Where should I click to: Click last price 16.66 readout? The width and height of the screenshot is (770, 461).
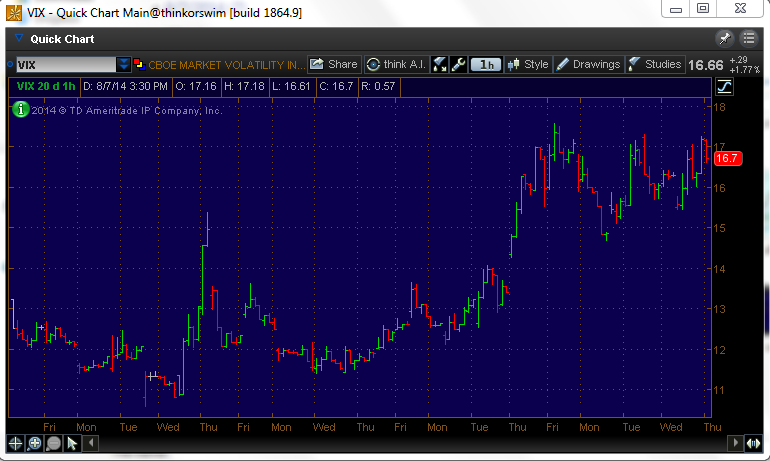tap(706, 65)
